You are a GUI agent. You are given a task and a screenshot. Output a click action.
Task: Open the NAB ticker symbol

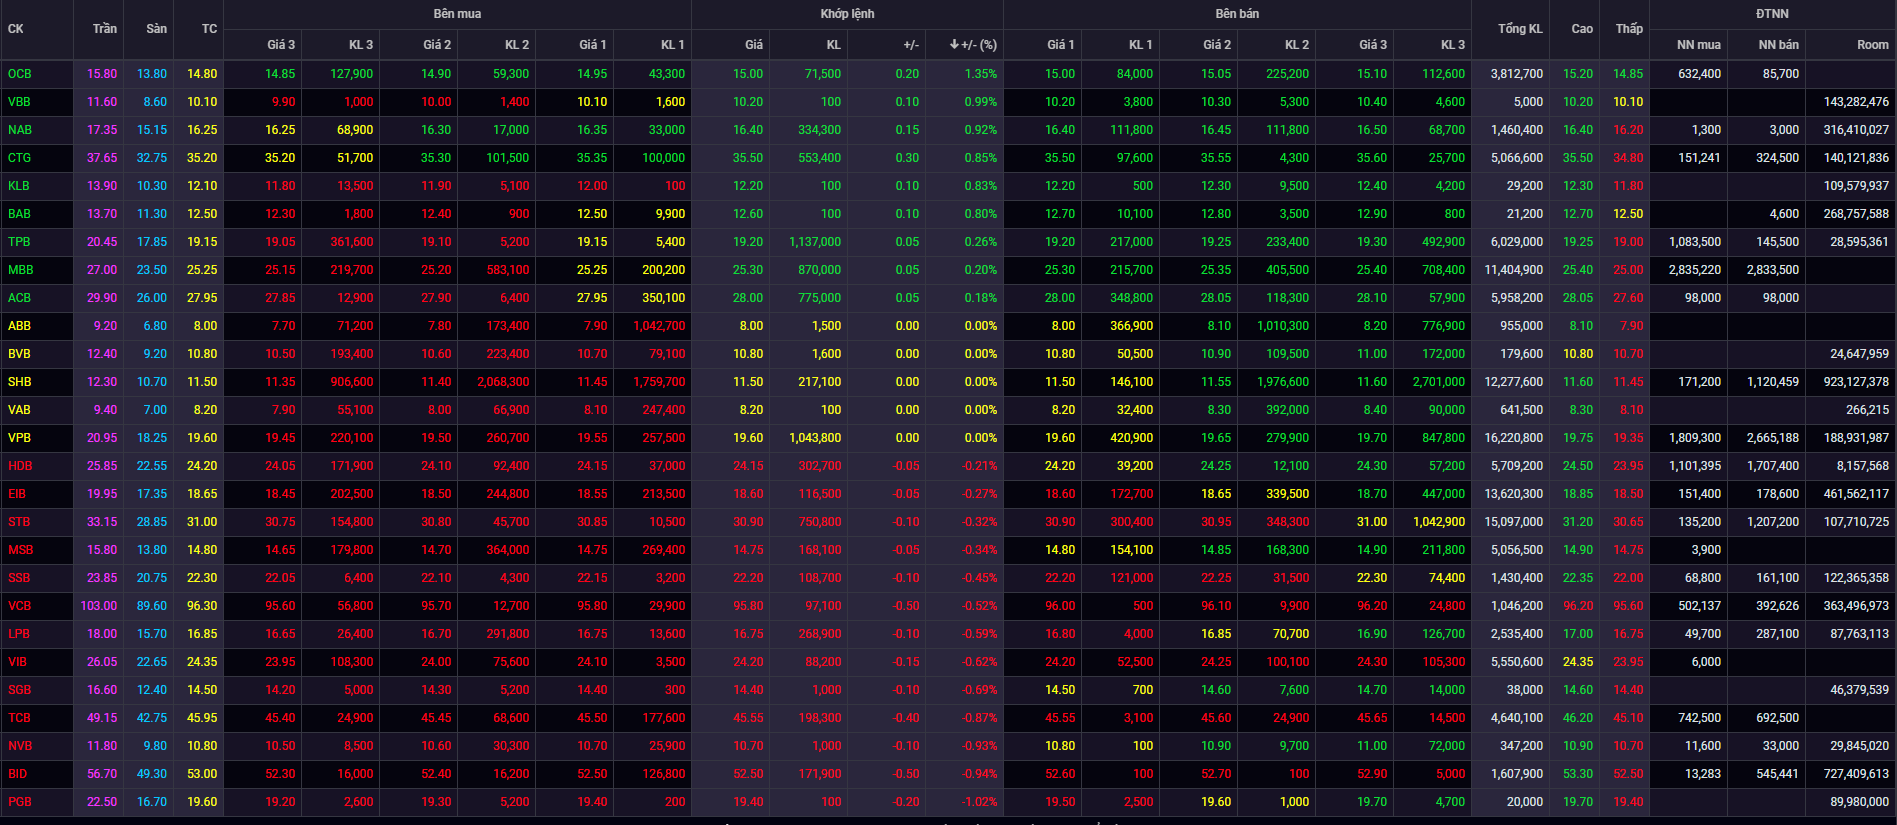(x=20, y=130)
